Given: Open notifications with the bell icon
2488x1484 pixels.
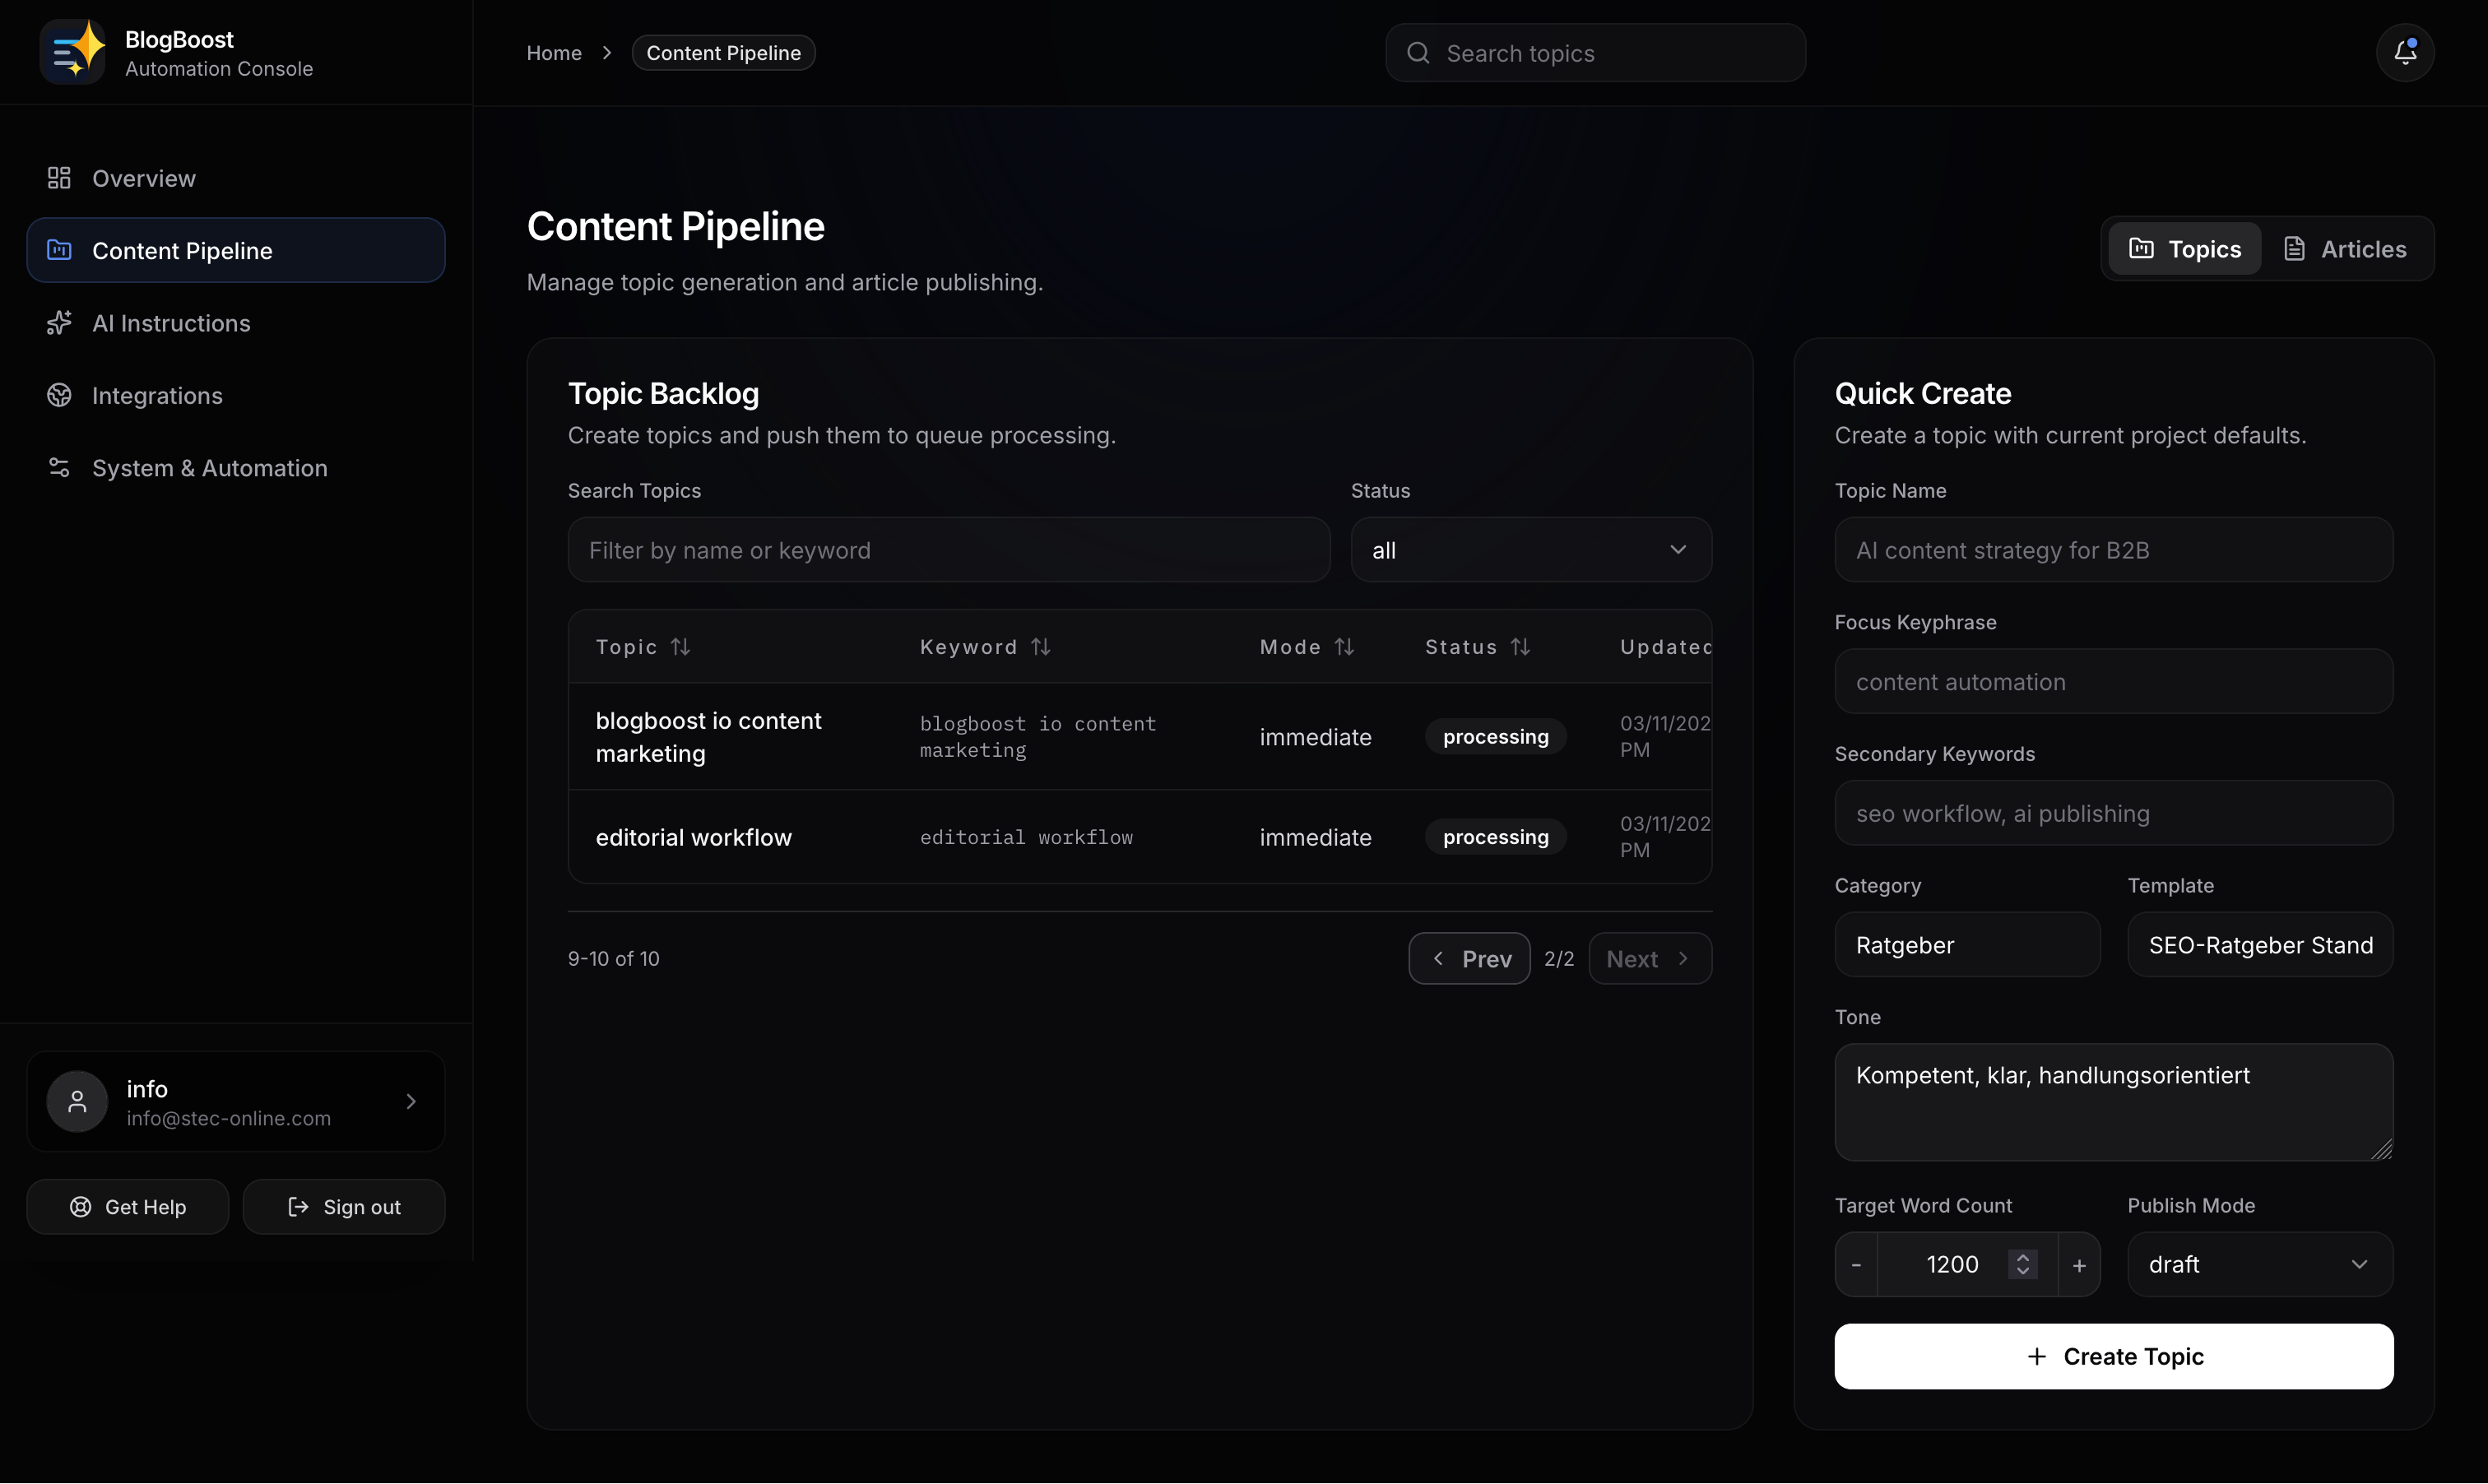Looking at the screenshot, I should point(2405,52).
